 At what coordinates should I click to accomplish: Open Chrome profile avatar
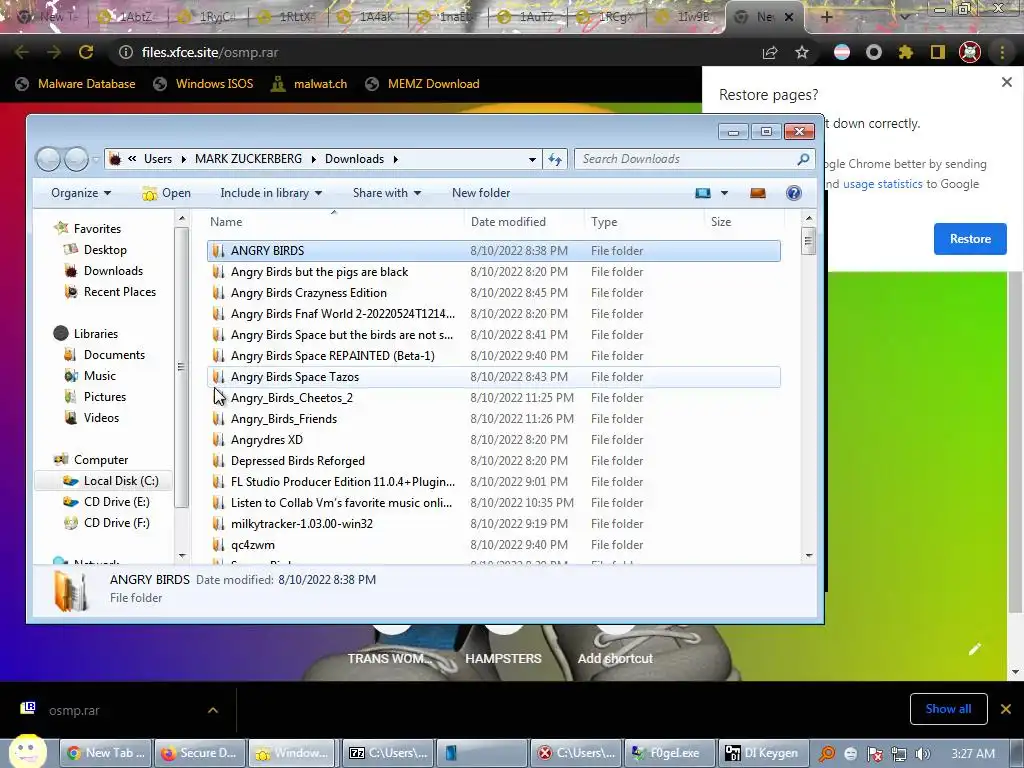tap(970, 52)
